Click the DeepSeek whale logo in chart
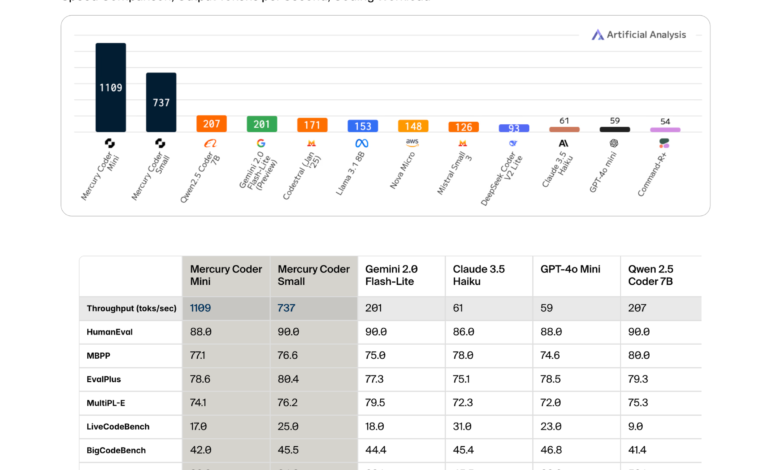This screenshot has width=780, height=470. point(513,143)
